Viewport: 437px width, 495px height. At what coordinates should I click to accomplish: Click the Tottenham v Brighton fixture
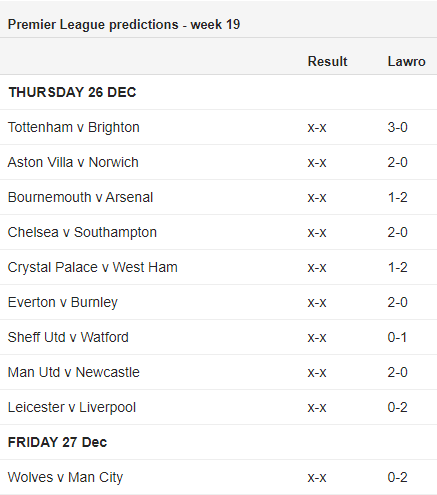point(74,127)
